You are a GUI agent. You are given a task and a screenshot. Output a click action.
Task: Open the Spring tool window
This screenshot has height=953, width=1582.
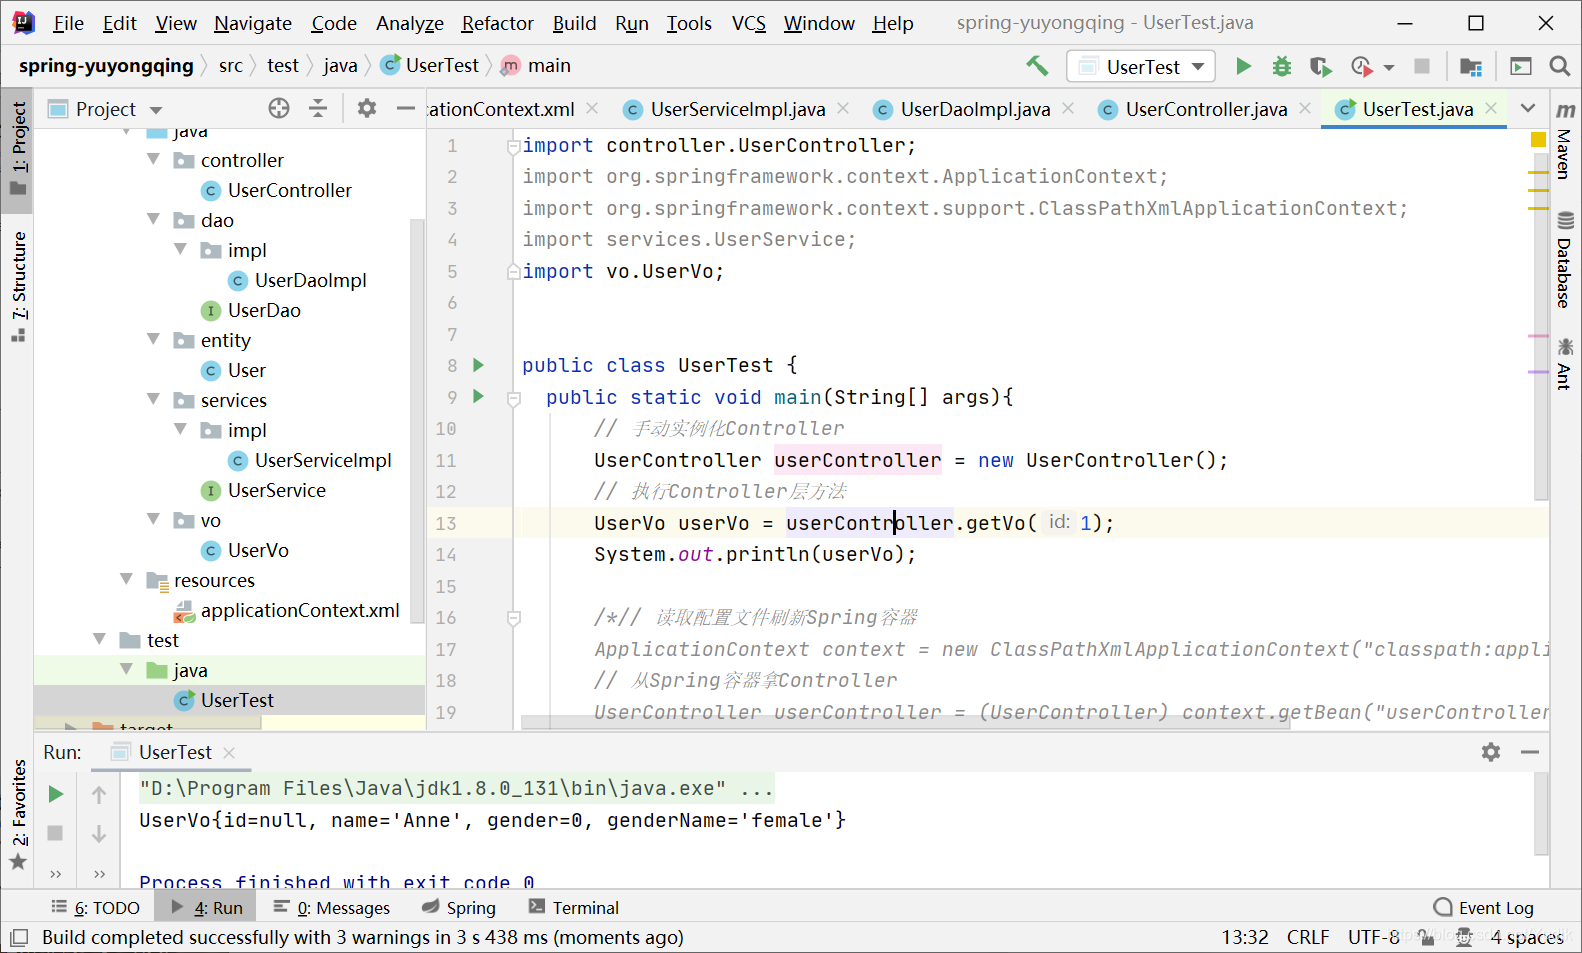tap(459, 908)
